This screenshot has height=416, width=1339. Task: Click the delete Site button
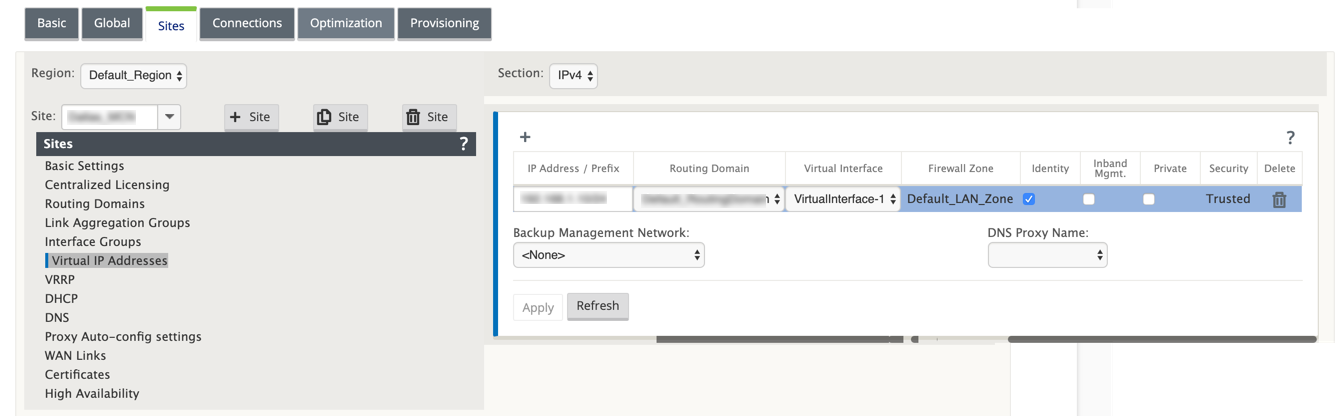pyautogui.click(x=429, y=117)
